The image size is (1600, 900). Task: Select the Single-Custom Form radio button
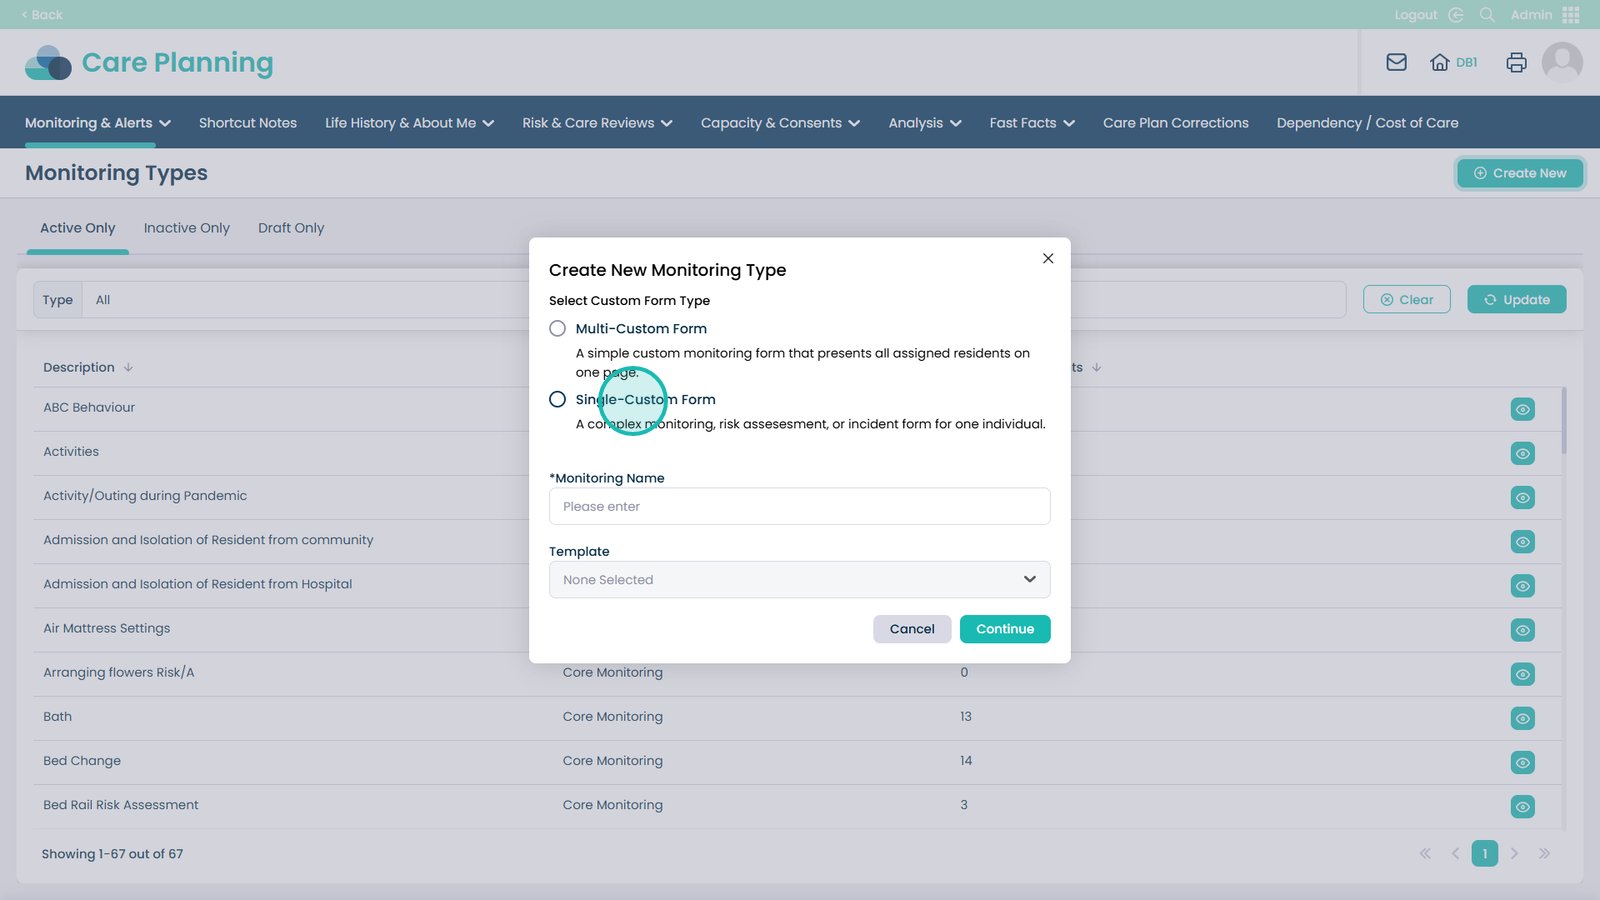pyautogui.click(x=558, y=399)
